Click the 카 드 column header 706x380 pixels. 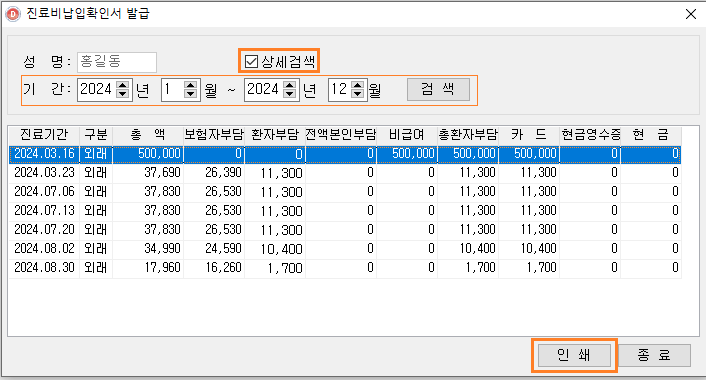coord(529,135)
